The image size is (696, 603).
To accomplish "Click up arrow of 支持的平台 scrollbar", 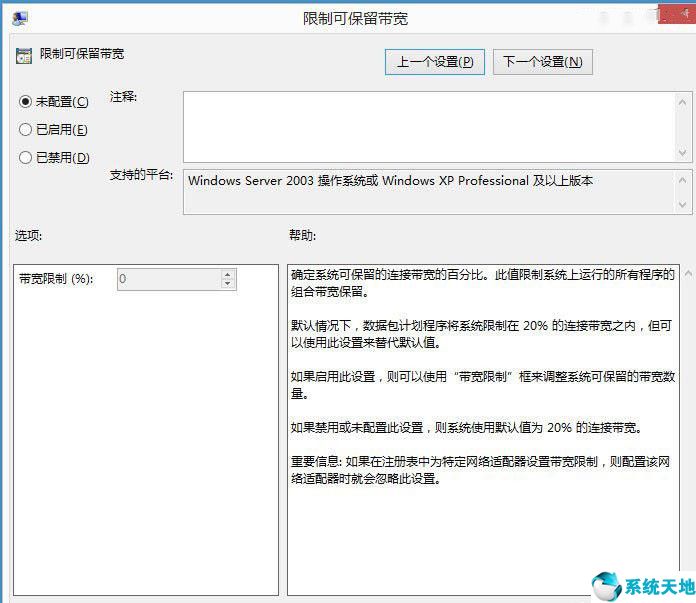I will point(683,180).
